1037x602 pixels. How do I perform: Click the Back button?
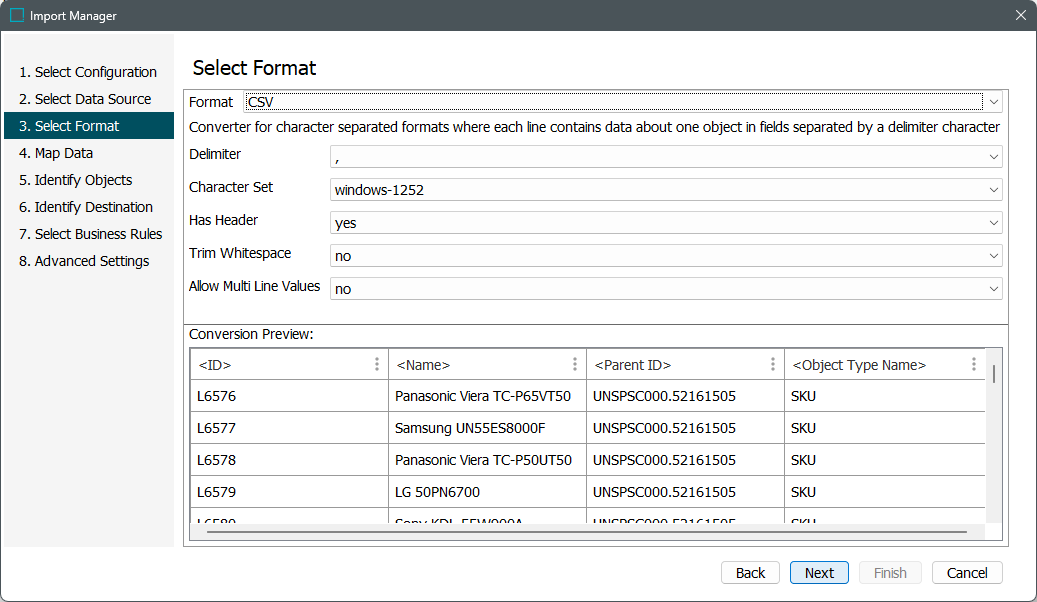[x=750, y=573]
